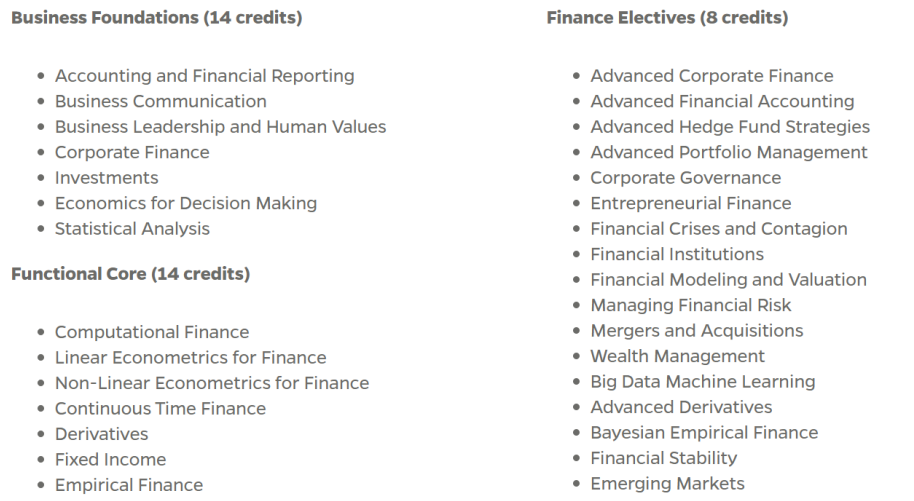This screenshot has width=914, height=501.
Task: Select the Statistical Analysis course
Action: tap(132, 229)
